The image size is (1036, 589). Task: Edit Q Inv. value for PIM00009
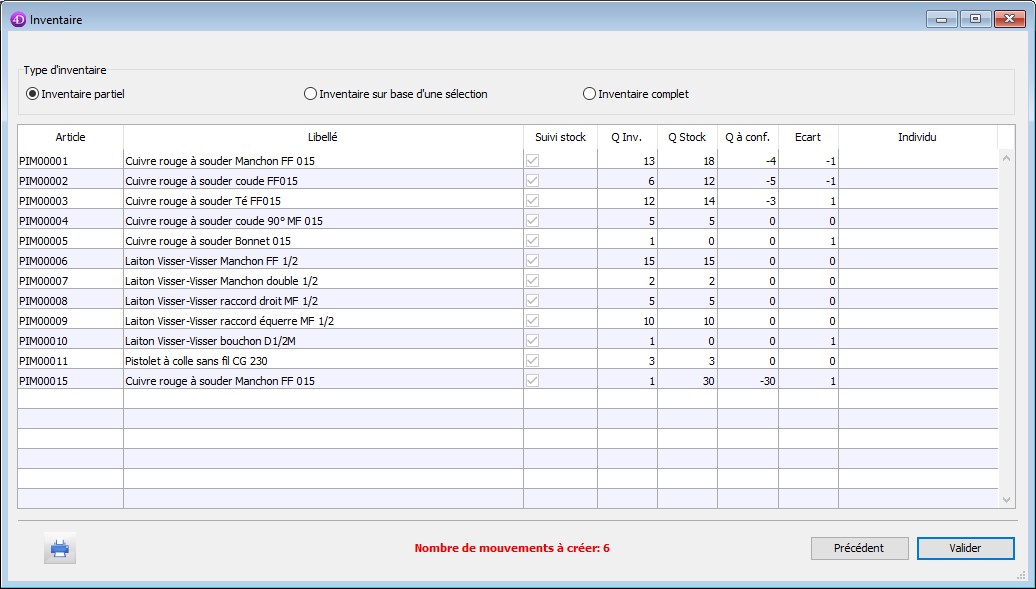[627, 321]
